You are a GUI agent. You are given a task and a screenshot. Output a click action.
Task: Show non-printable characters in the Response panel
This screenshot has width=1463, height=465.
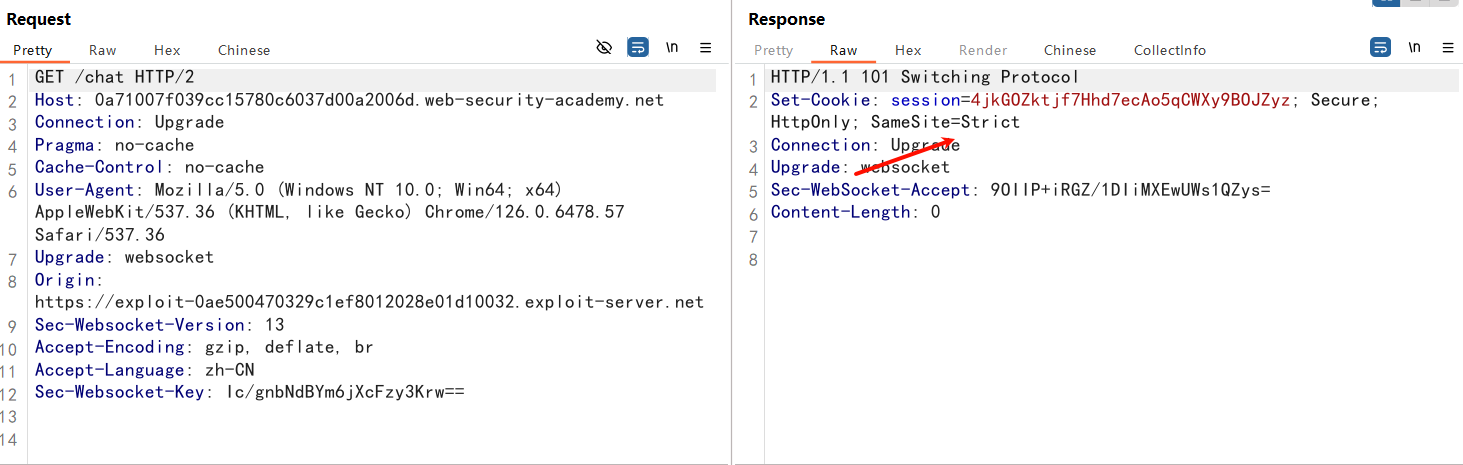1414,47
